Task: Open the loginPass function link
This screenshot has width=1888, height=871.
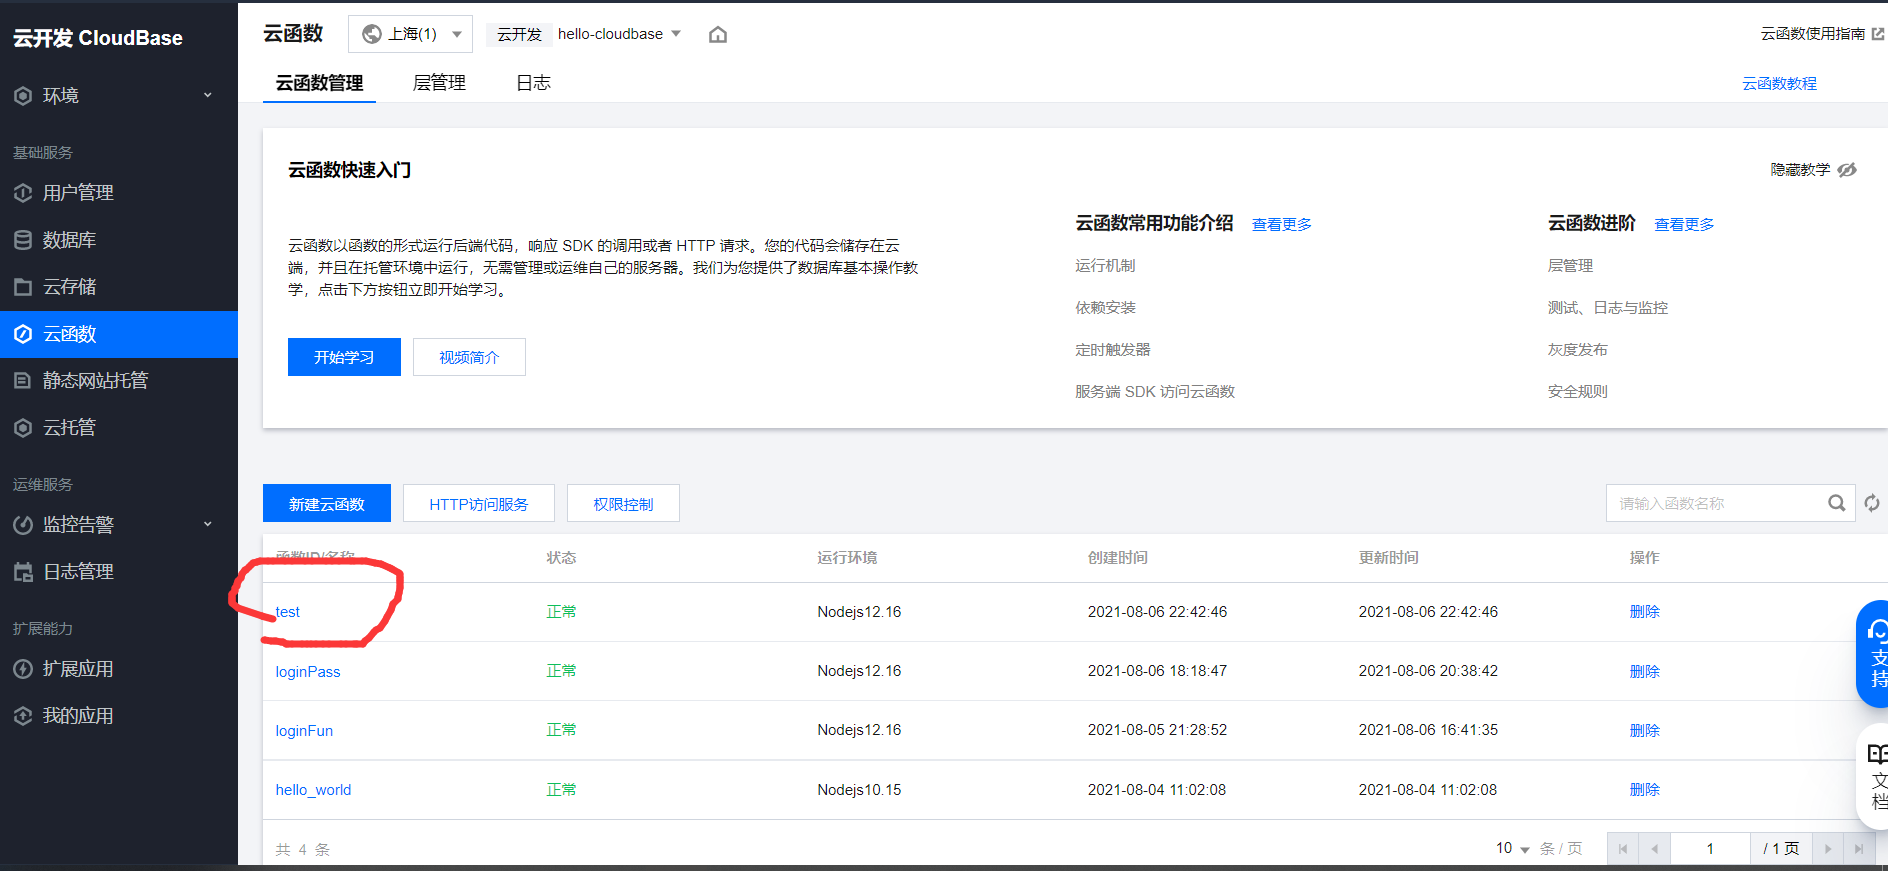Action: pos(308,671)
